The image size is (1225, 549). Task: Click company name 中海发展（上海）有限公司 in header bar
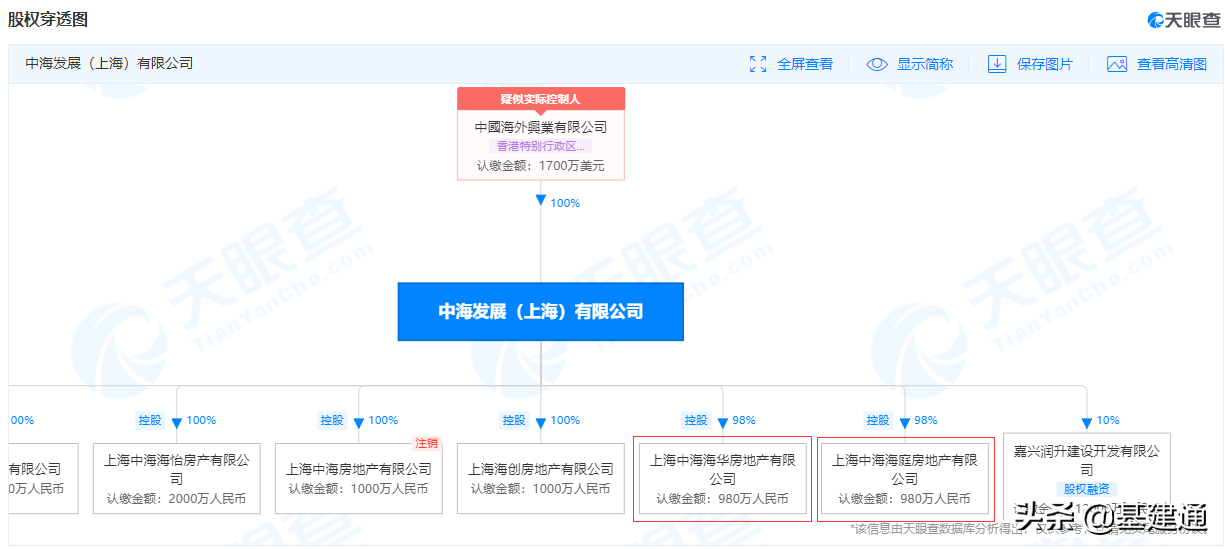coord(109,63)
